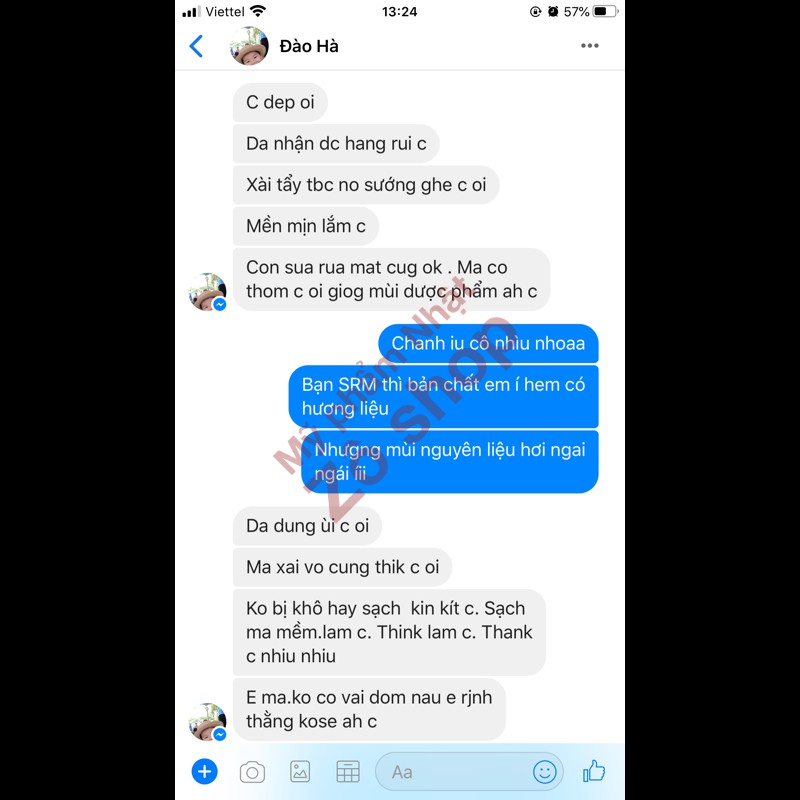The width and height of the screenshot is (800, 800).
Task: Open the smiley emoji picker
Action: point(544,772)
